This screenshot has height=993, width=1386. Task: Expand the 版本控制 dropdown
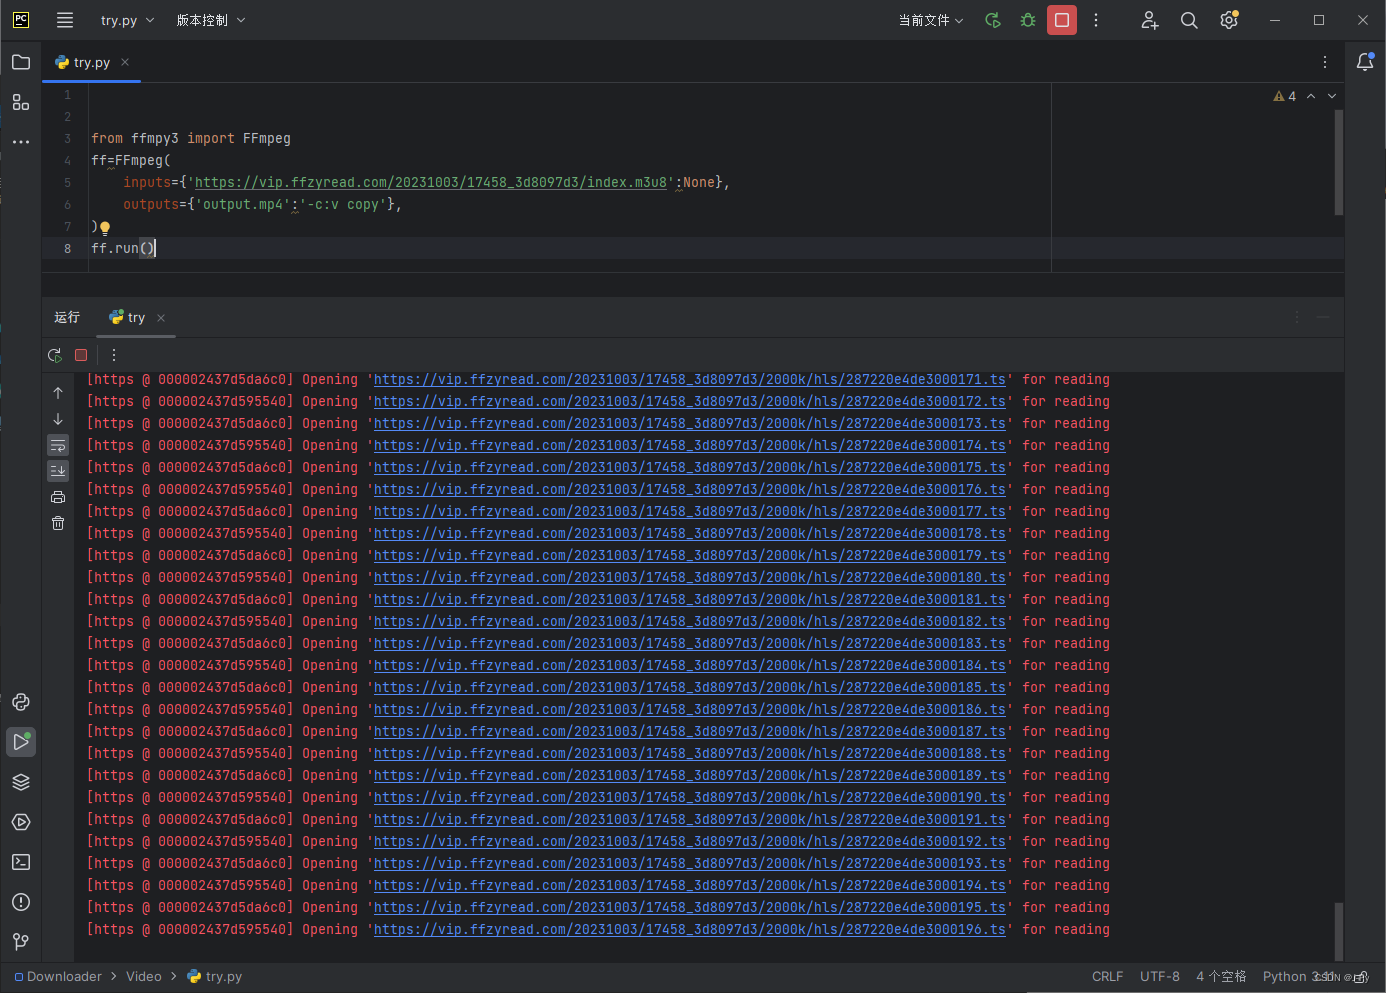pyautogui.click(x=211, y=20)
